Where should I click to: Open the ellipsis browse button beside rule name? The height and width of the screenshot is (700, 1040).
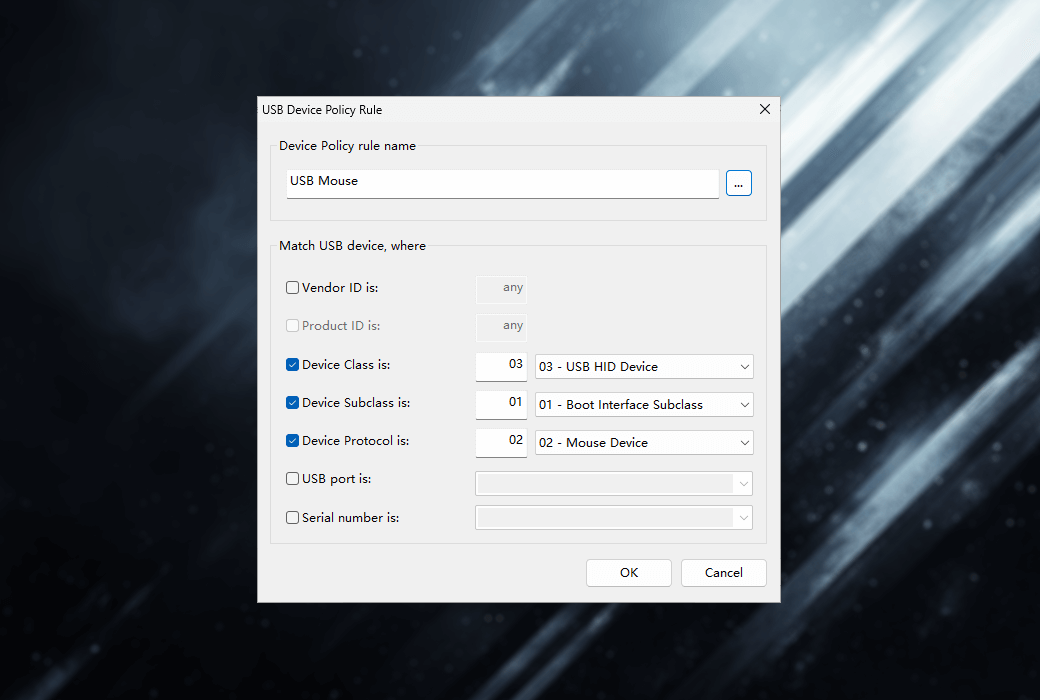pos(739,183)
